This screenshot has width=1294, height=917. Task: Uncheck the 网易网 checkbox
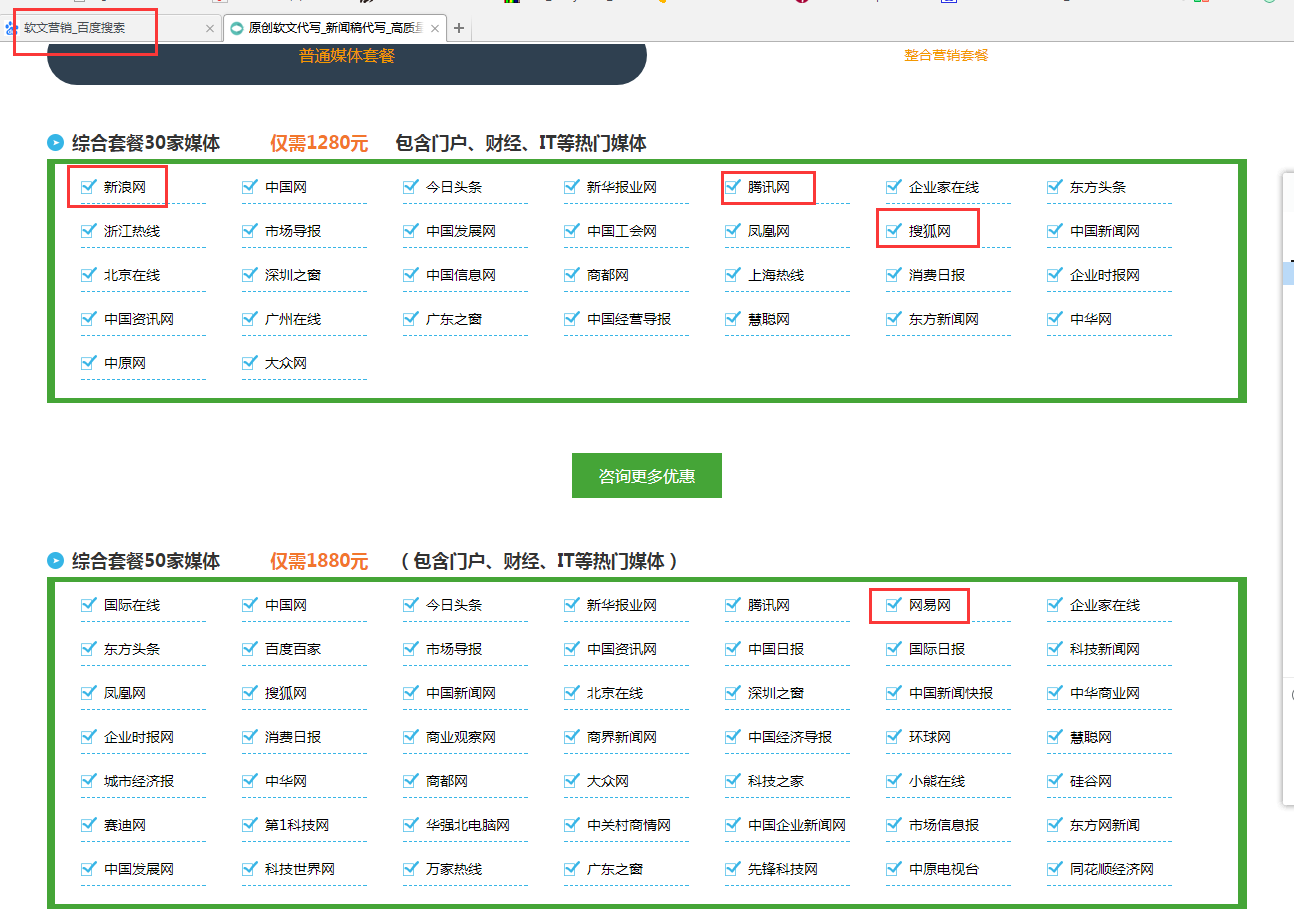pos(894,604)
